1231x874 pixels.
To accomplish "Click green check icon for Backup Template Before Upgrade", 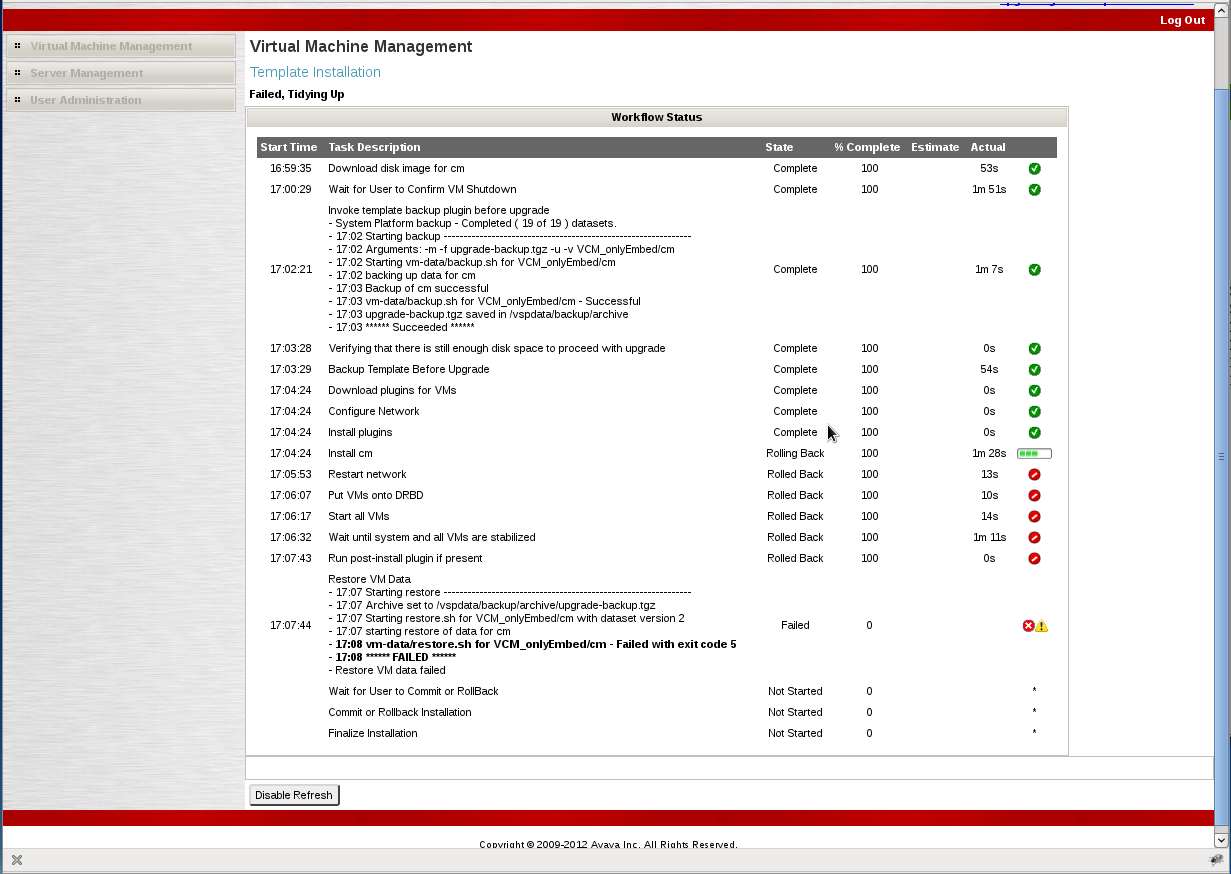I will pos(1034,370).
